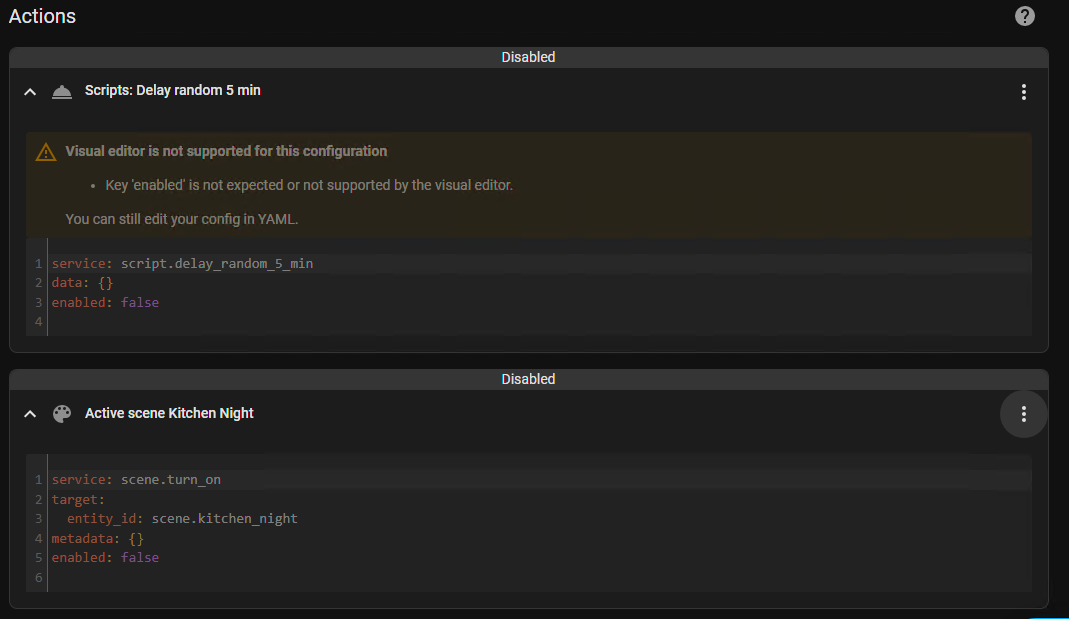Click the palette icon on Active scene Kitchen Night
This screenshot has width=1069, height=619.
[62, 413]
